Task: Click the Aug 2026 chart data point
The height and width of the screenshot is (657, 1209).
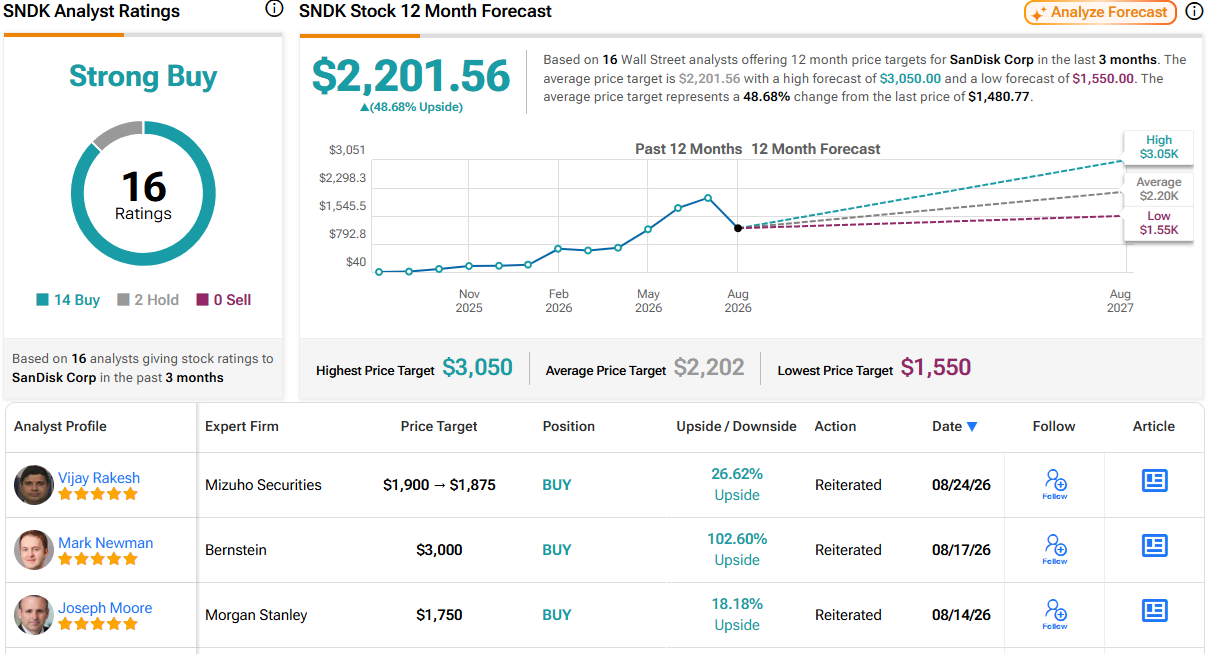Action: click(x=738, y=228)
